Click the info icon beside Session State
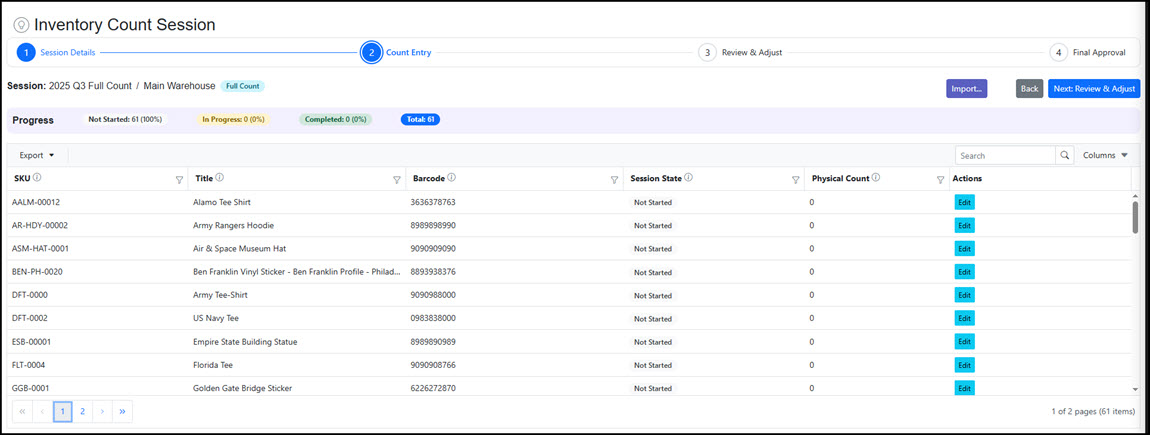Screen dimensions: 1150x435 [x=689, y=178]
